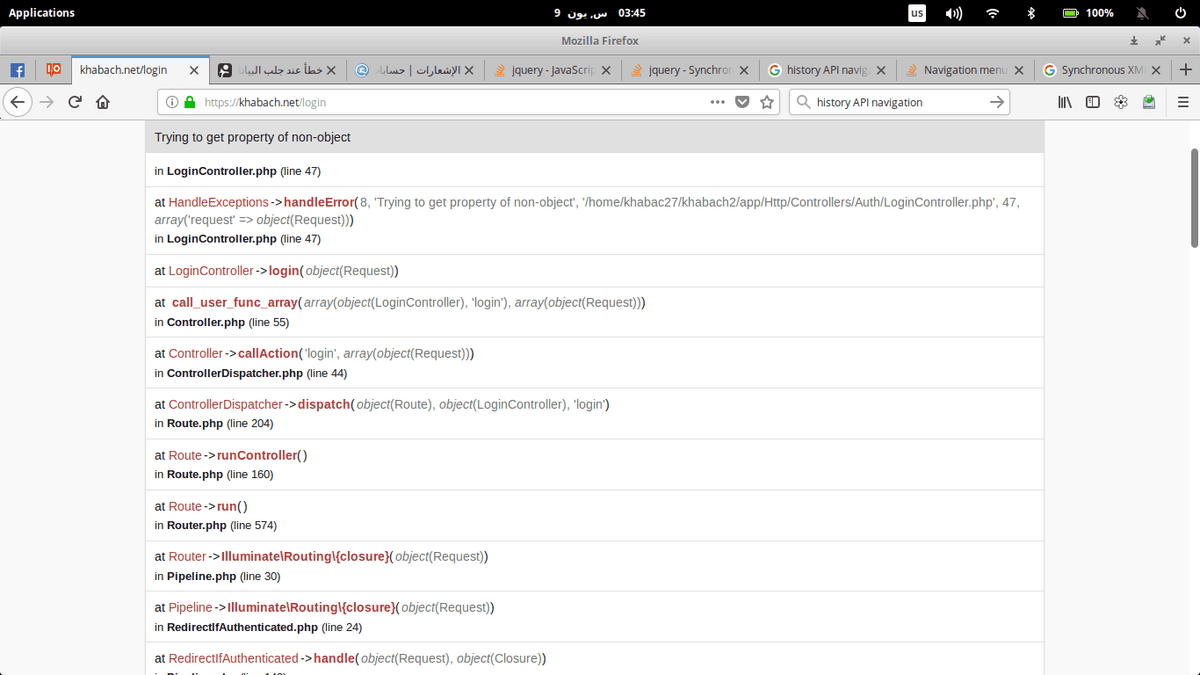1200x675 pixels.
Task: Open the Firefox Library panel icon
Action: point(1064,101)
